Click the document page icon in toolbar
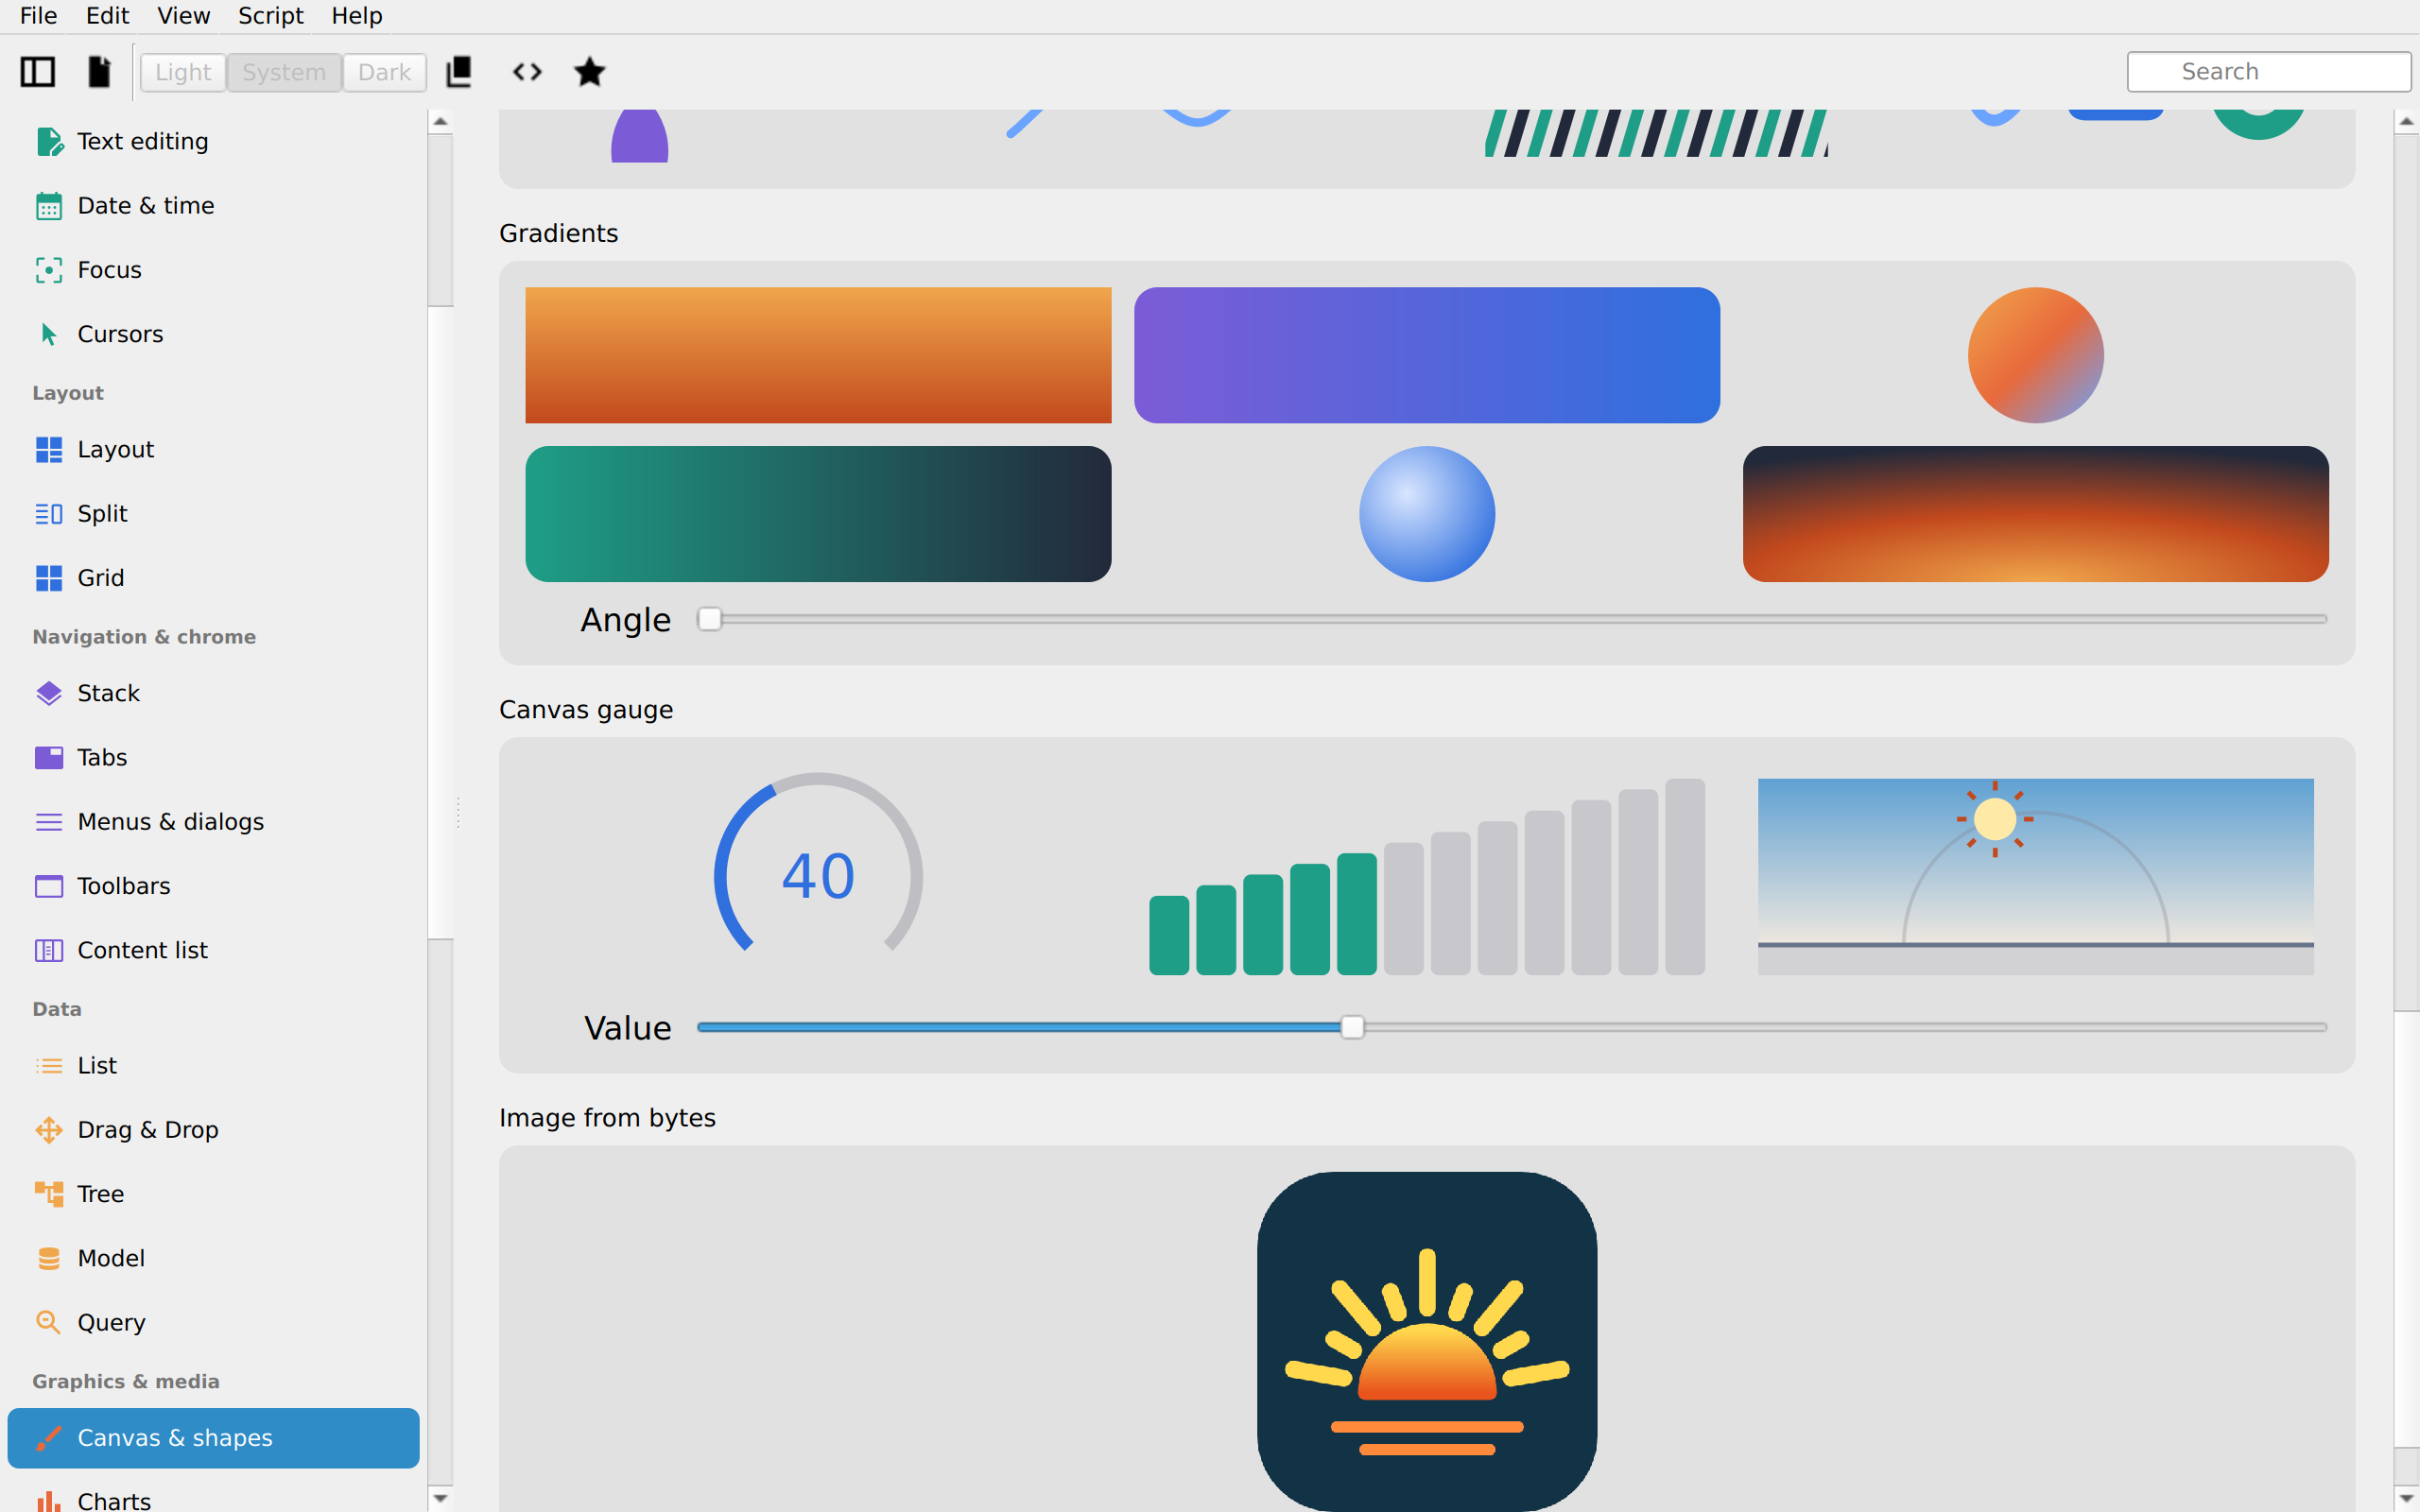2420x1512 pixels. pyautogui.click(x=99, y=72)
